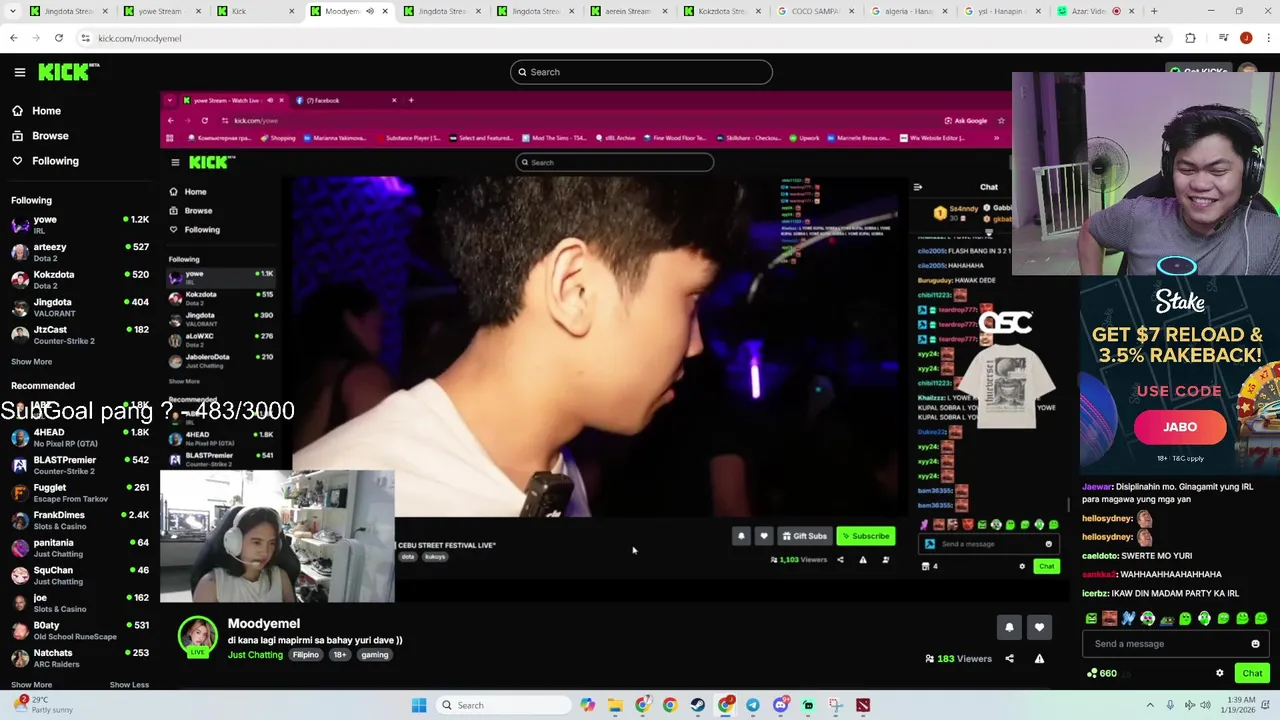The height and width of the screenshot is (720, 1280).
Task: Open the emoji picker in chat input
Action: 1256,644
